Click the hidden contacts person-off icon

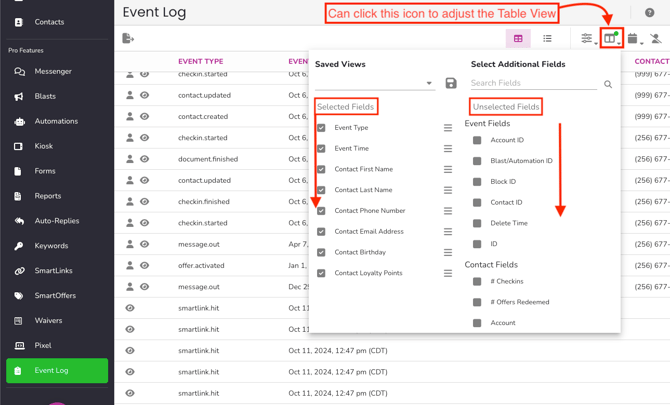click(x=655, y=39)
